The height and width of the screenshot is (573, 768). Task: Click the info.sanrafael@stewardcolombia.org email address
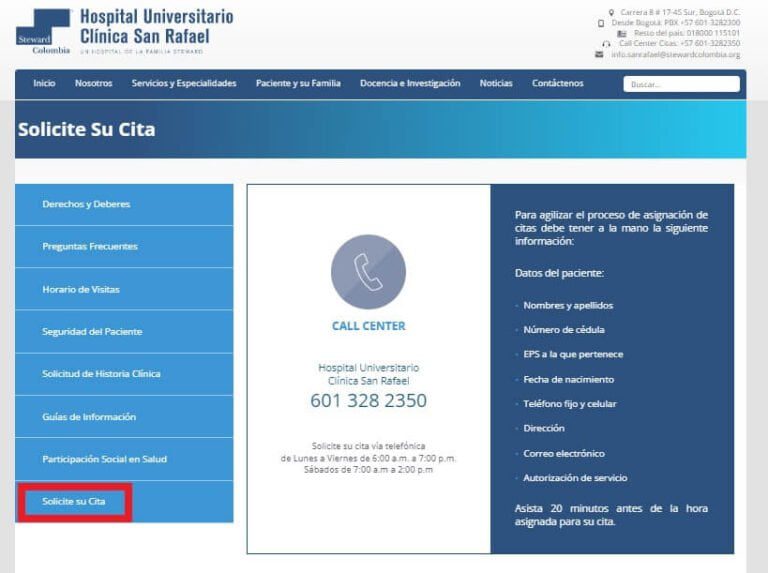675,54
